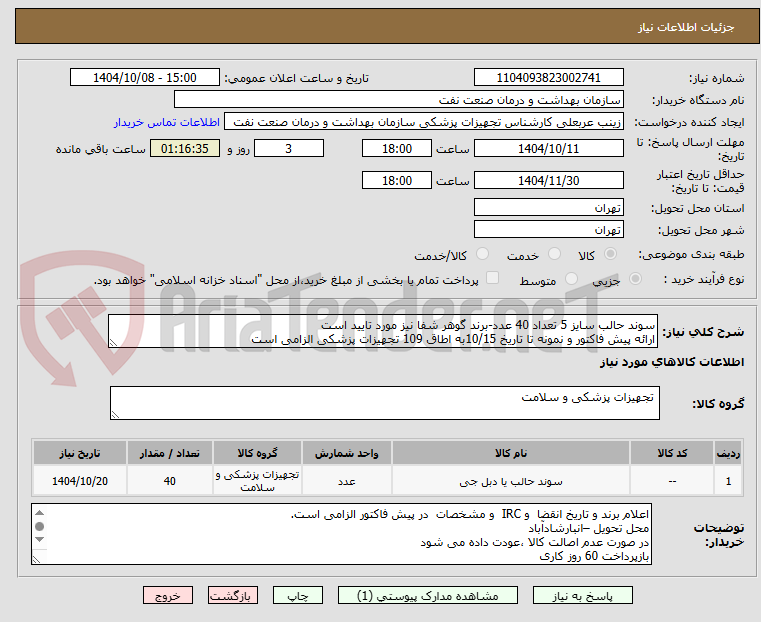
Task: Click resize grip of شرح کلی نیاز box
Action: (113, 343)
